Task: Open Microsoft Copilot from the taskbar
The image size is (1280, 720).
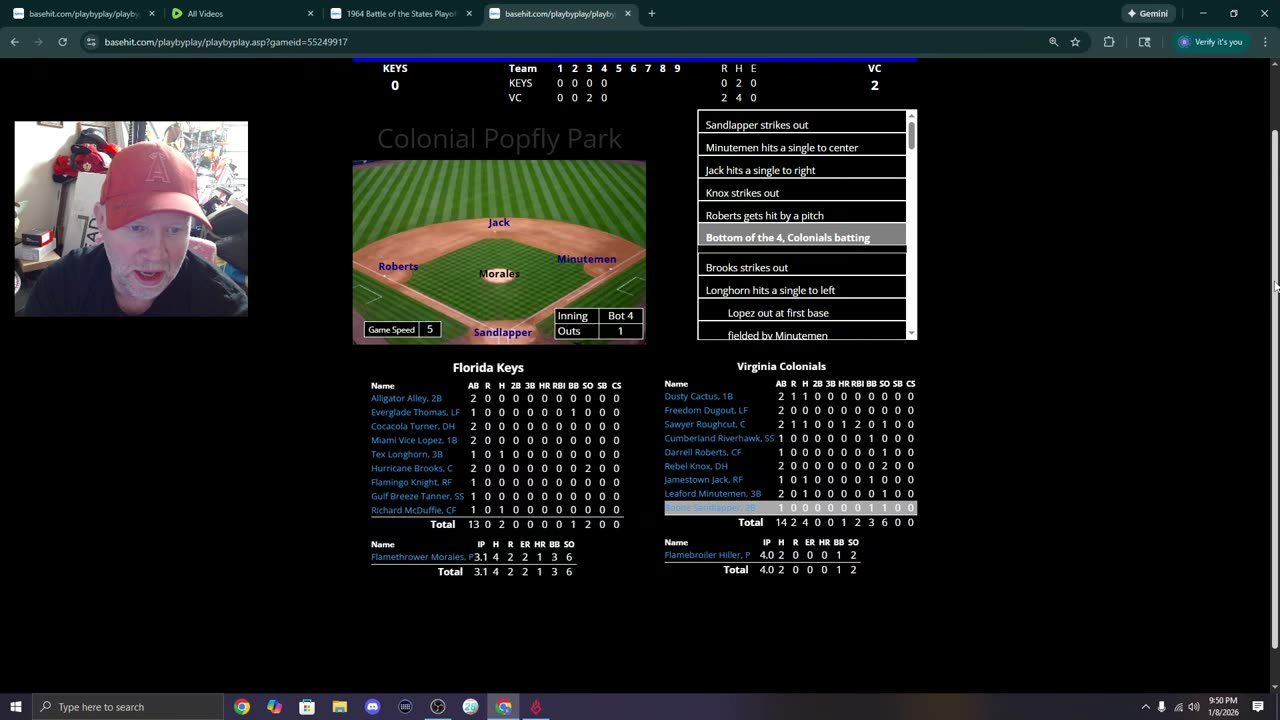Action: 274,707
